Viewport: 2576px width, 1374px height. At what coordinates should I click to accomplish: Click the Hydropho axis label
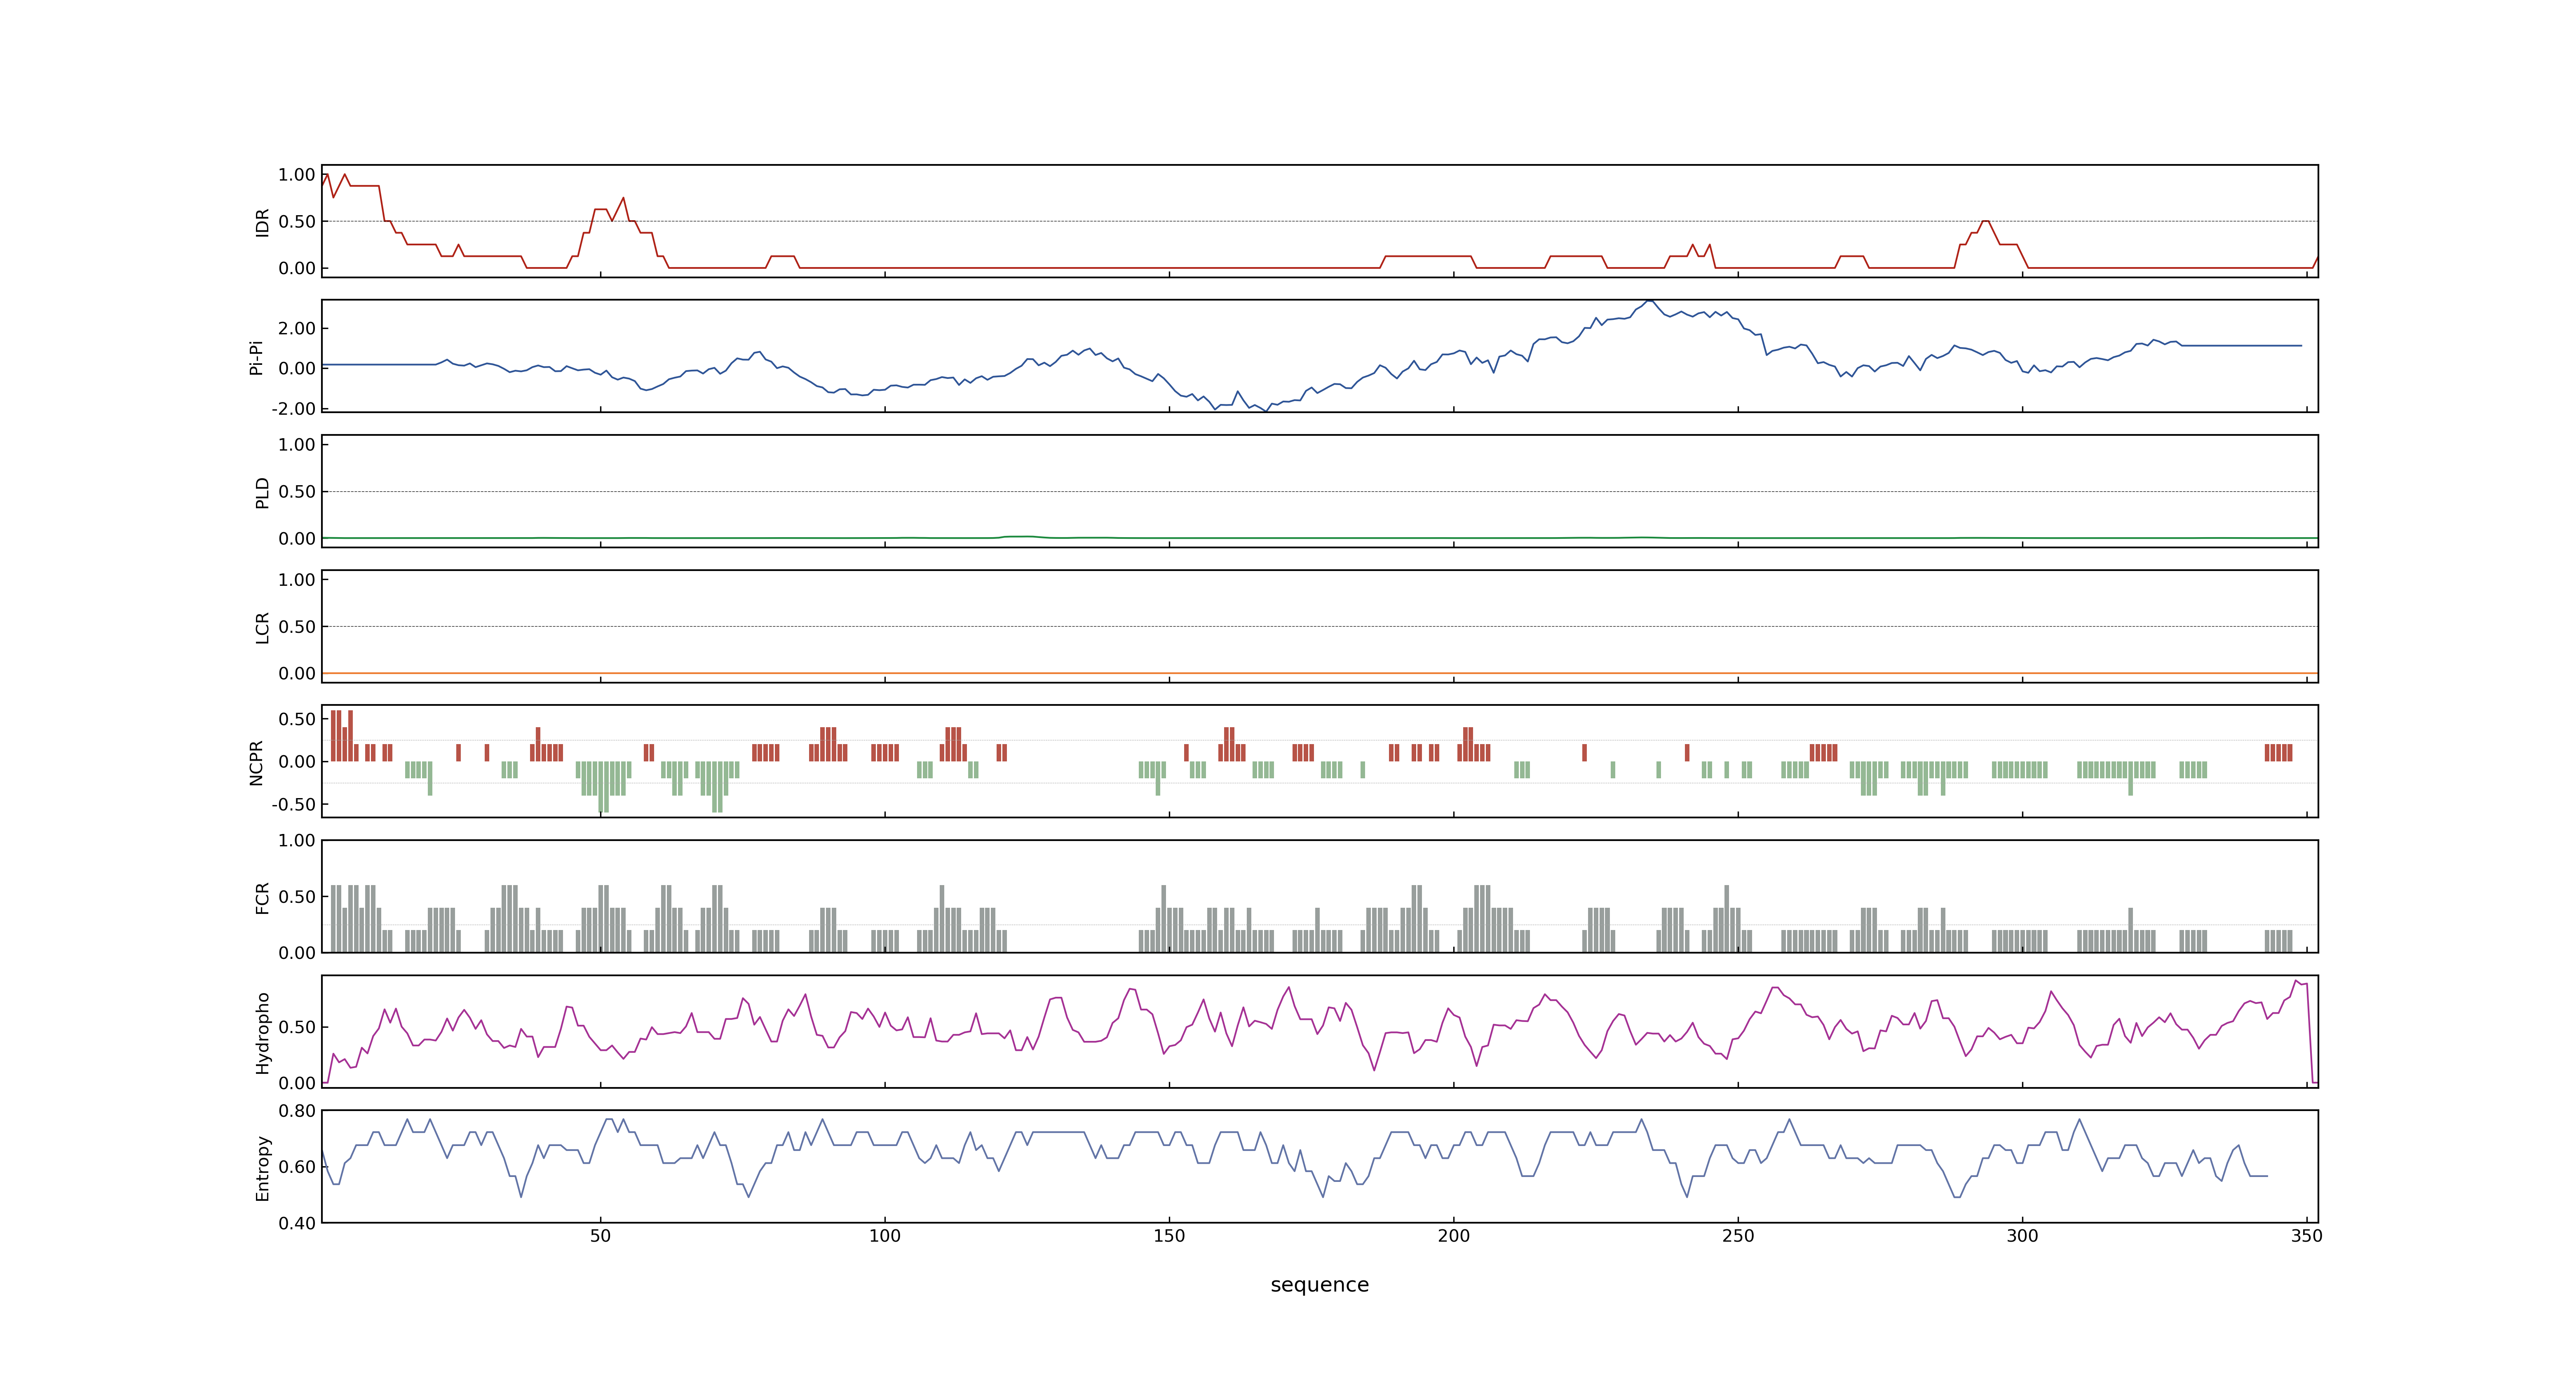pyautogui.click(x=262, y=1033)
